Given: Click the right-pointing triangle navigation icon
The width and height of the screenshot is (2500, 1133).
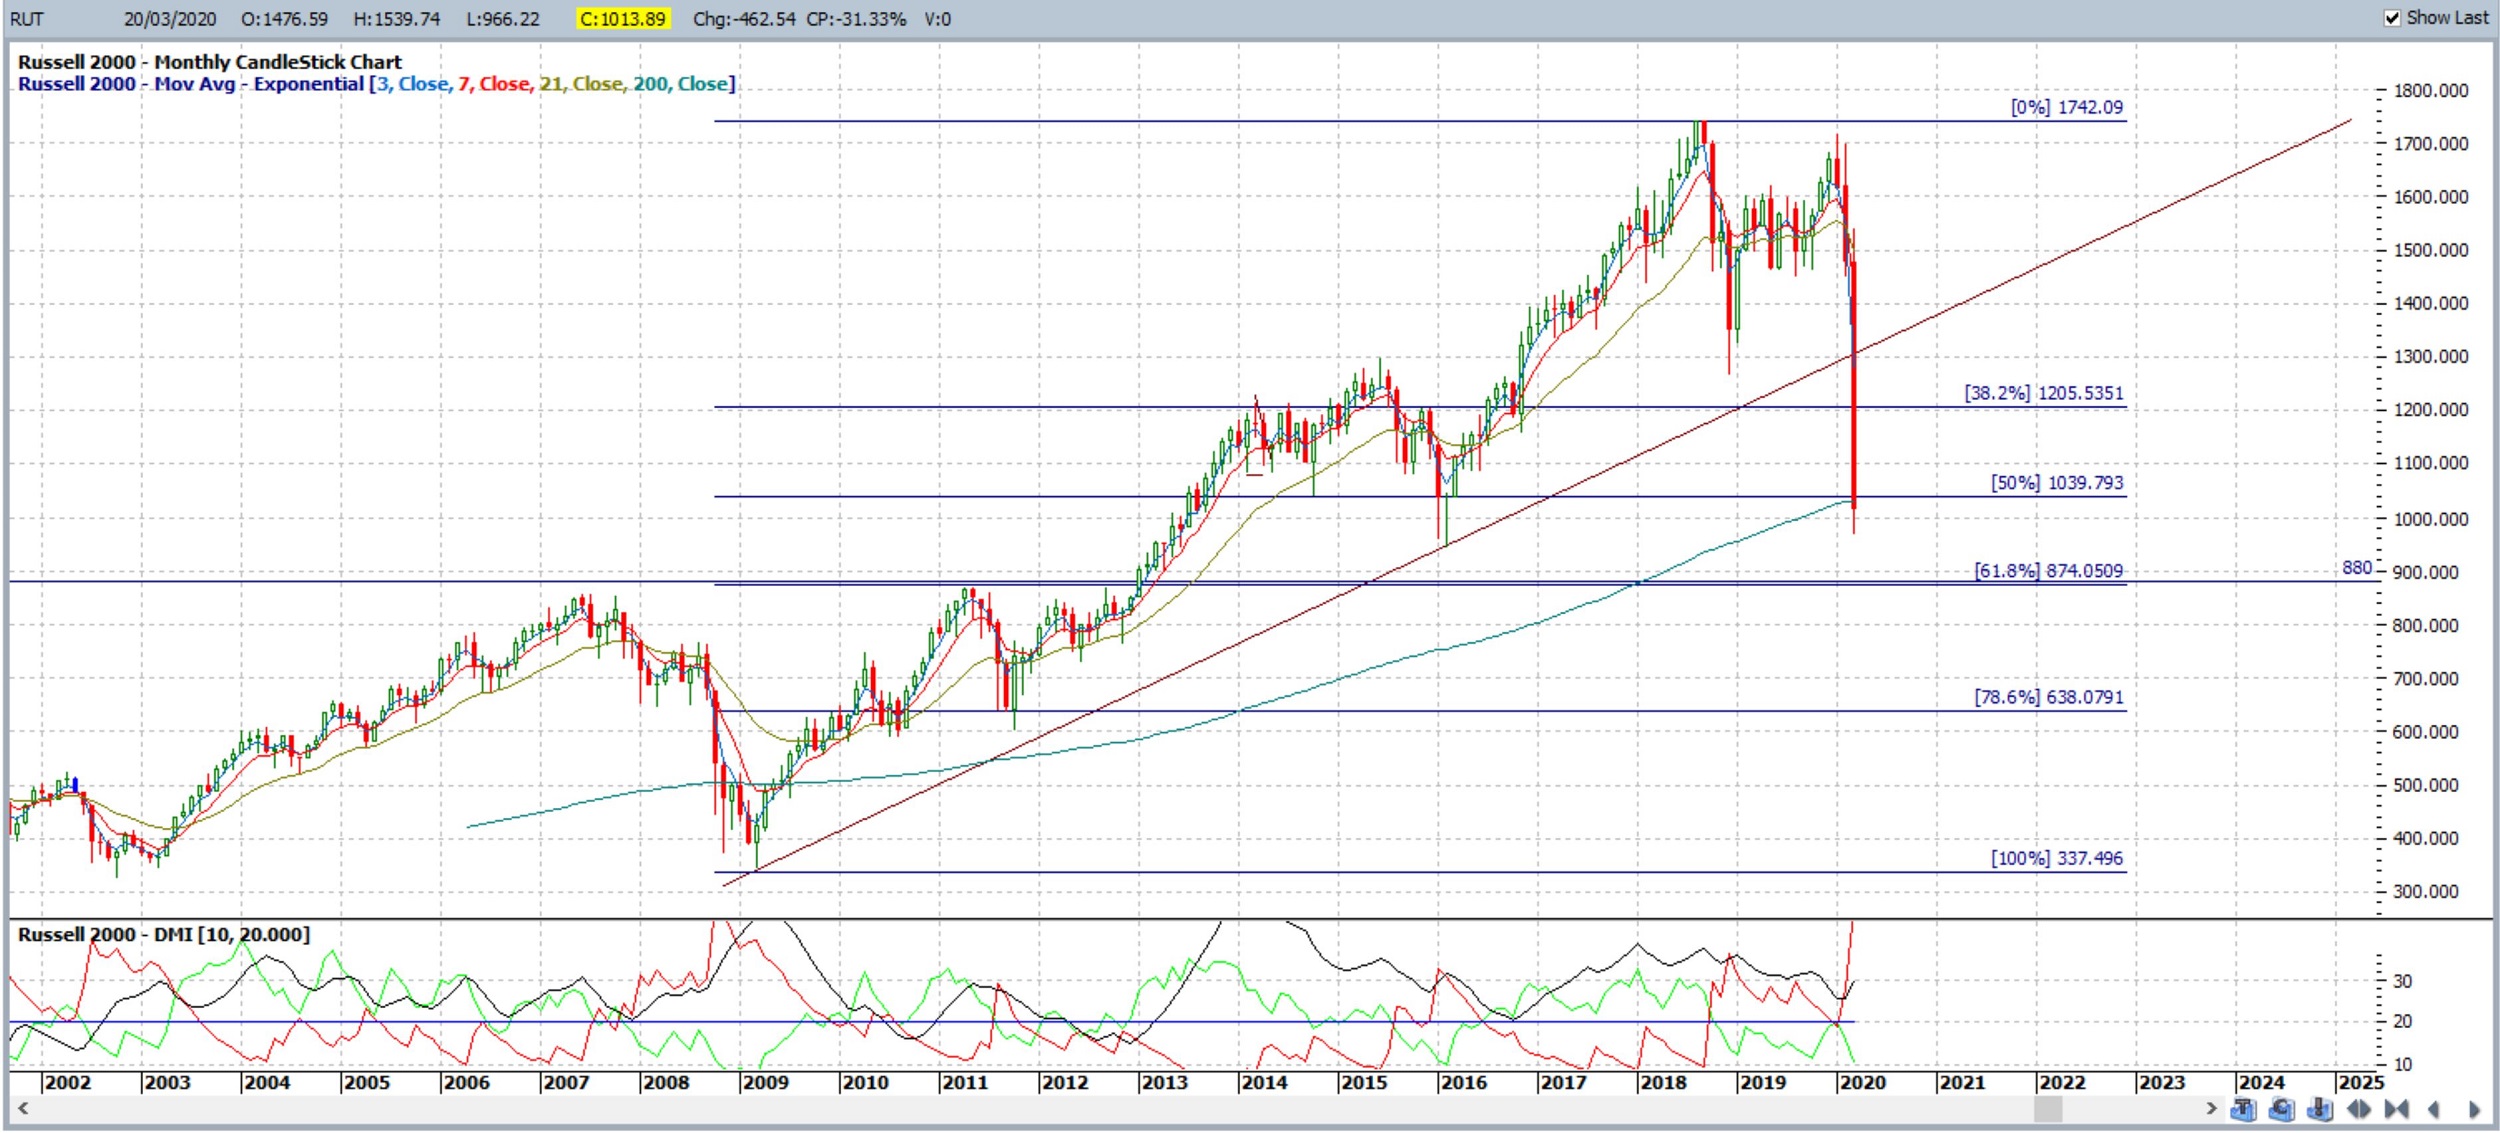Looking at the screenshot, I should click(x=2473, y=1109).
